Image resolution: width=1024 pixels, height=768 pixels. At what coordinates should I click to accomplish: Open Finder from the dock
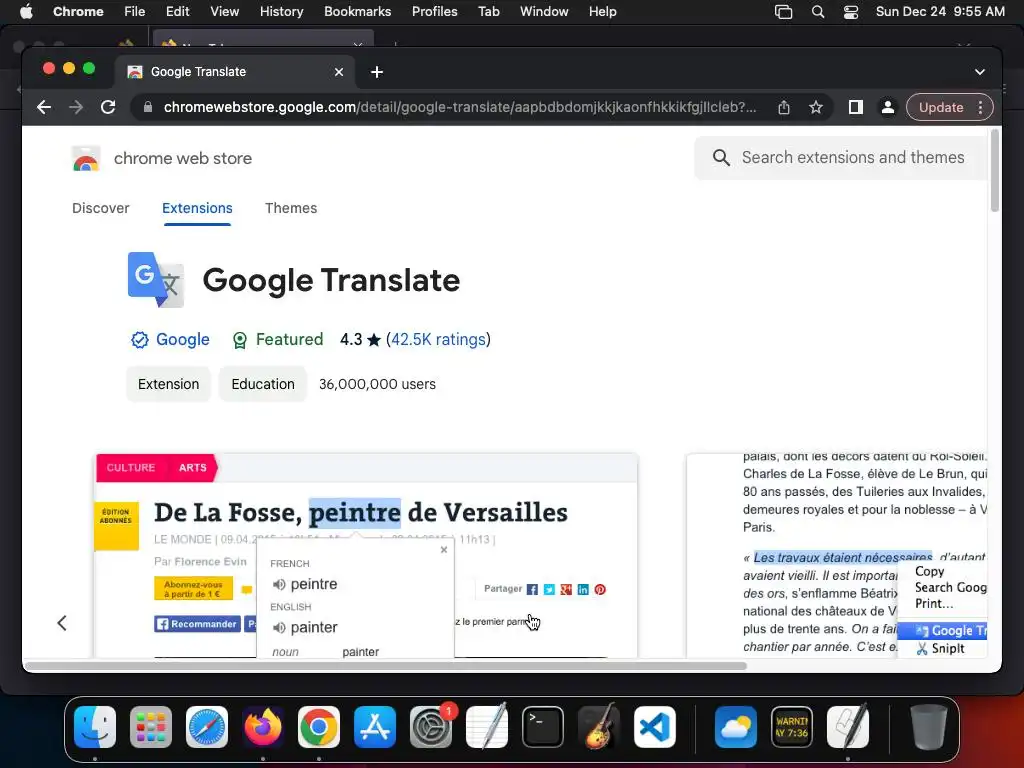point(95,727)
